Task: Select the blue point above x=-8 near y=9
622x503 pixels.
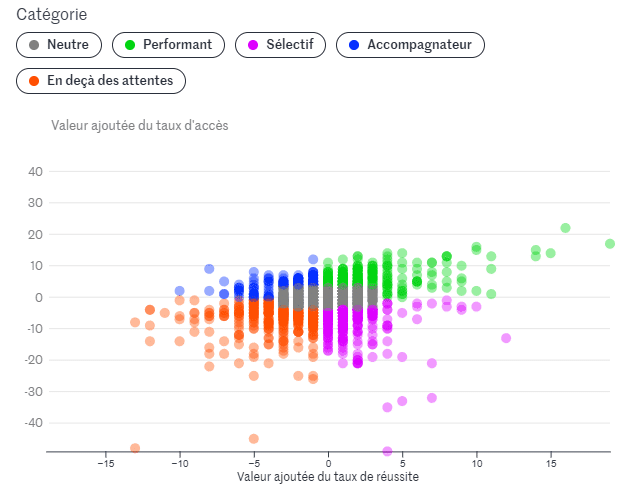Action: click(x=209, y=269)
